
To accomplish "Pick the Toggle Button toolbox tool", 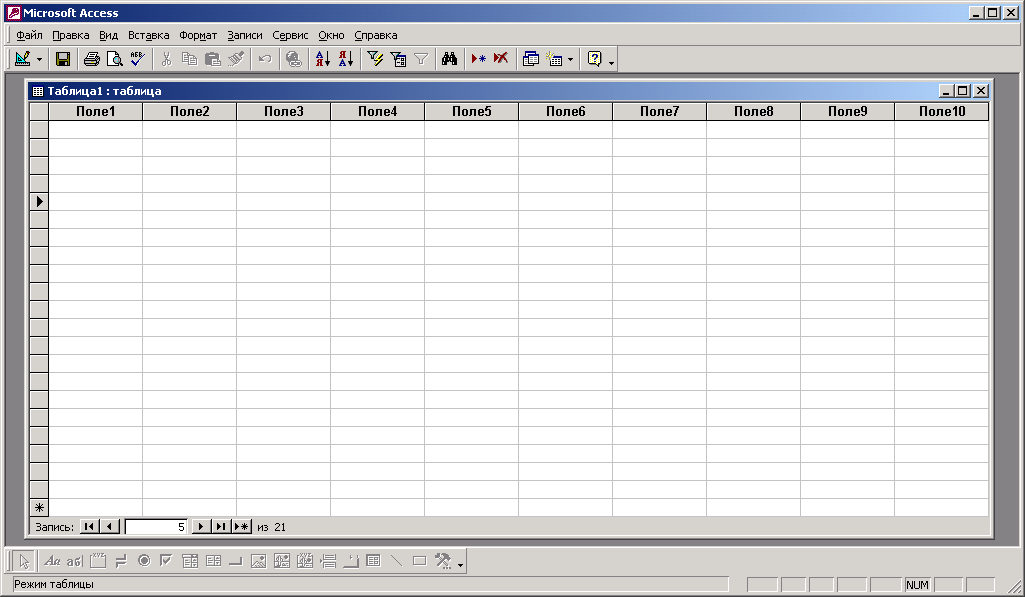I will [121, 561].
